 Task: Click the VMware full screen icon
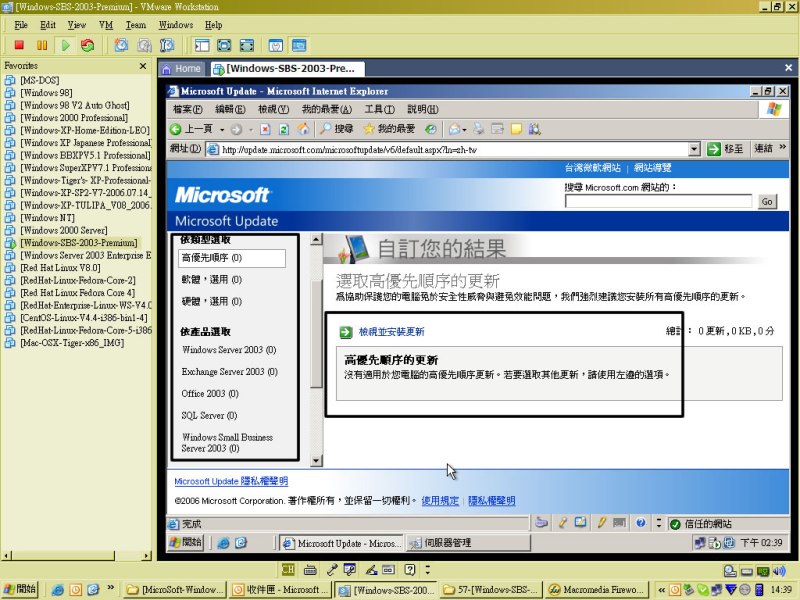pyautogui.click(x=224, y=45)
